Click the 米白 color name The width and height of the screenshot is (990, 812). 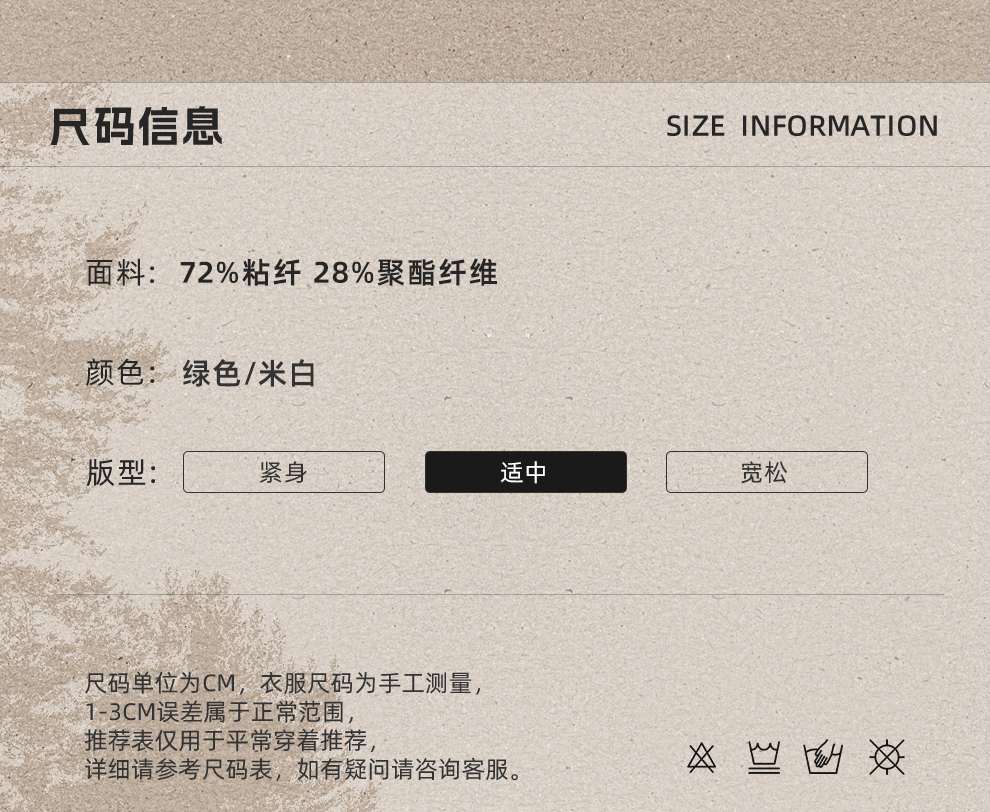(x=287, y=373)
